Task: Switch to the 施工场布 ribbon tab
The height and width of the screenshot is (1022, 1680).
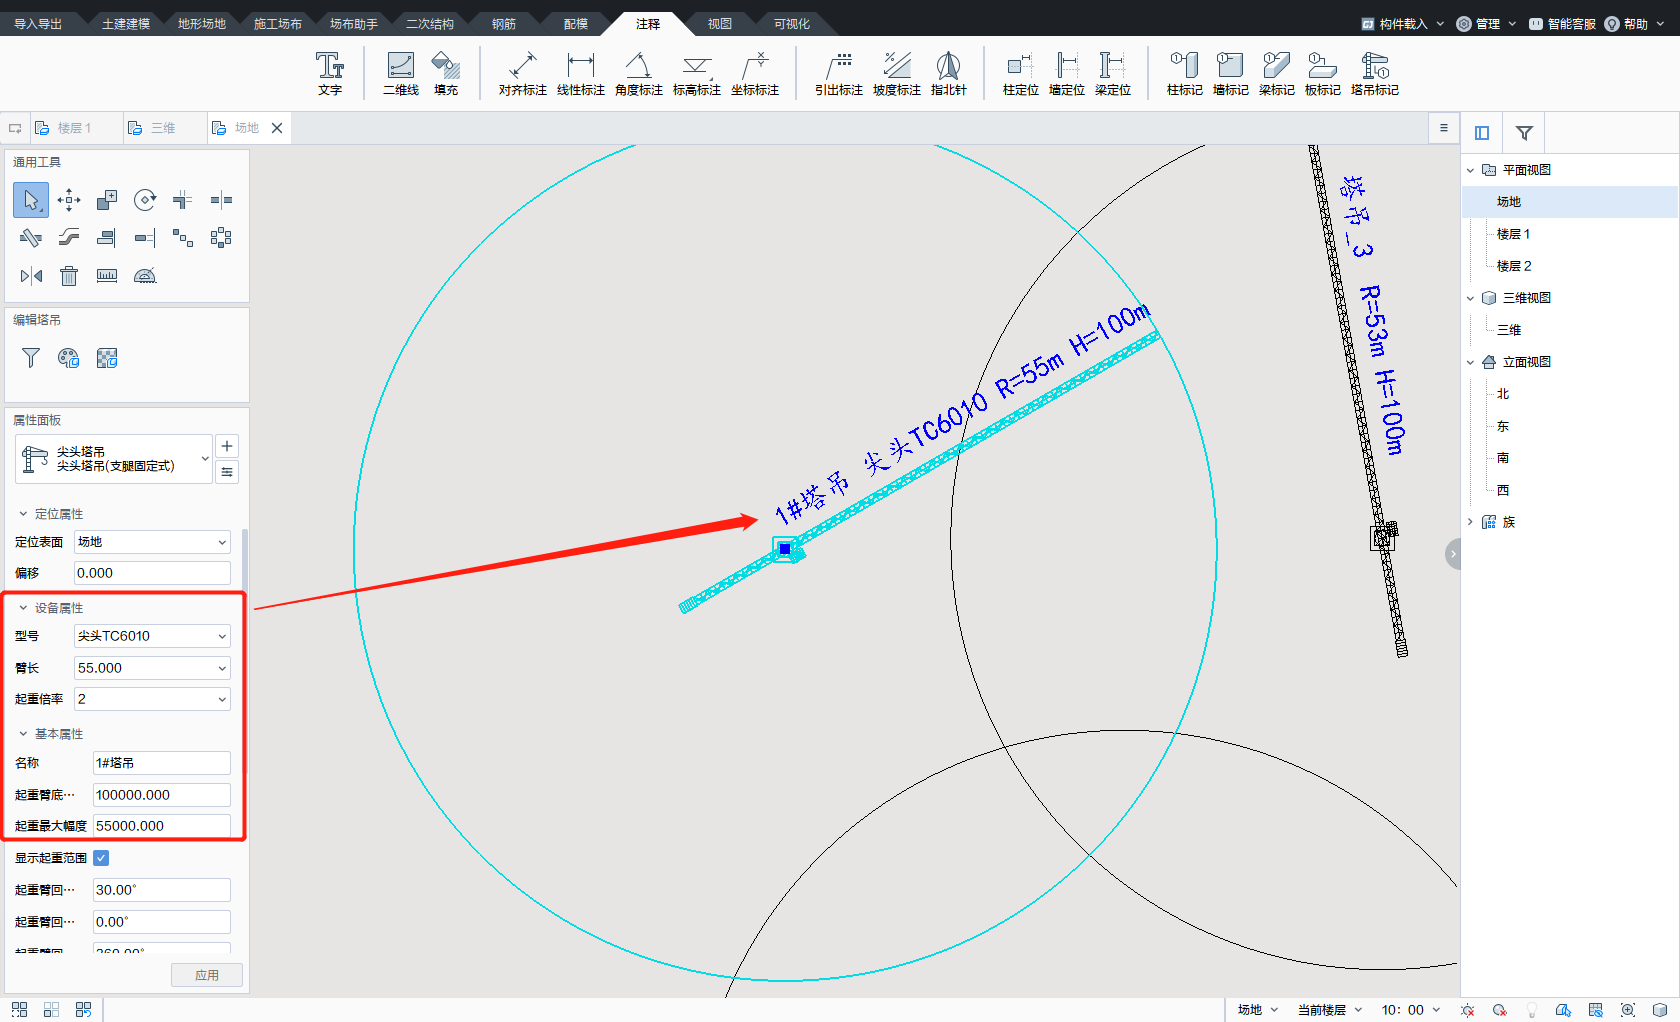Action: click(278, 24)
